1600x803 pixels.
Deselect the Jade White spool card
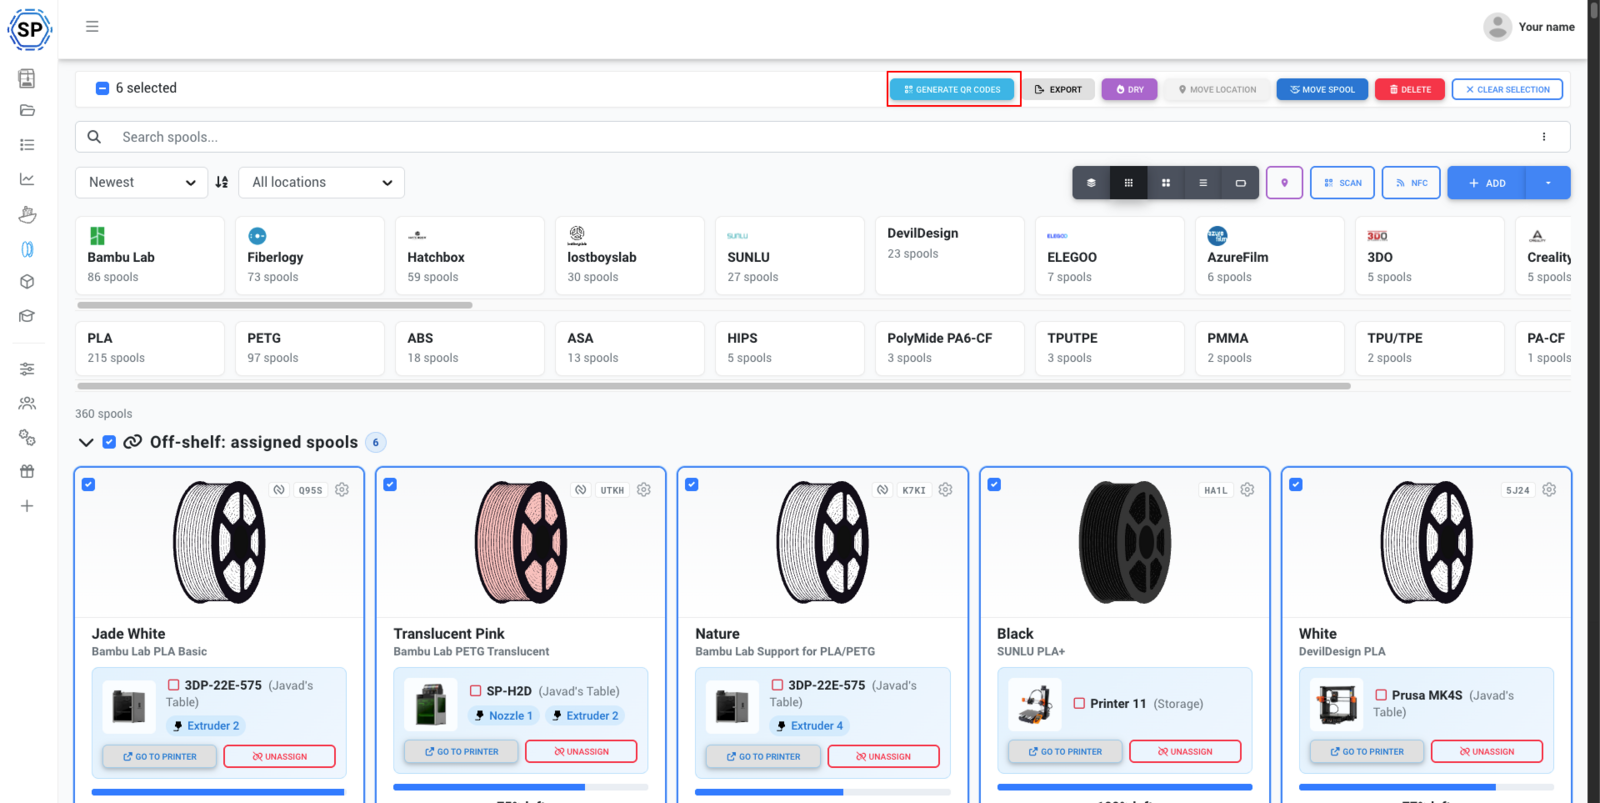pos(89,484)
